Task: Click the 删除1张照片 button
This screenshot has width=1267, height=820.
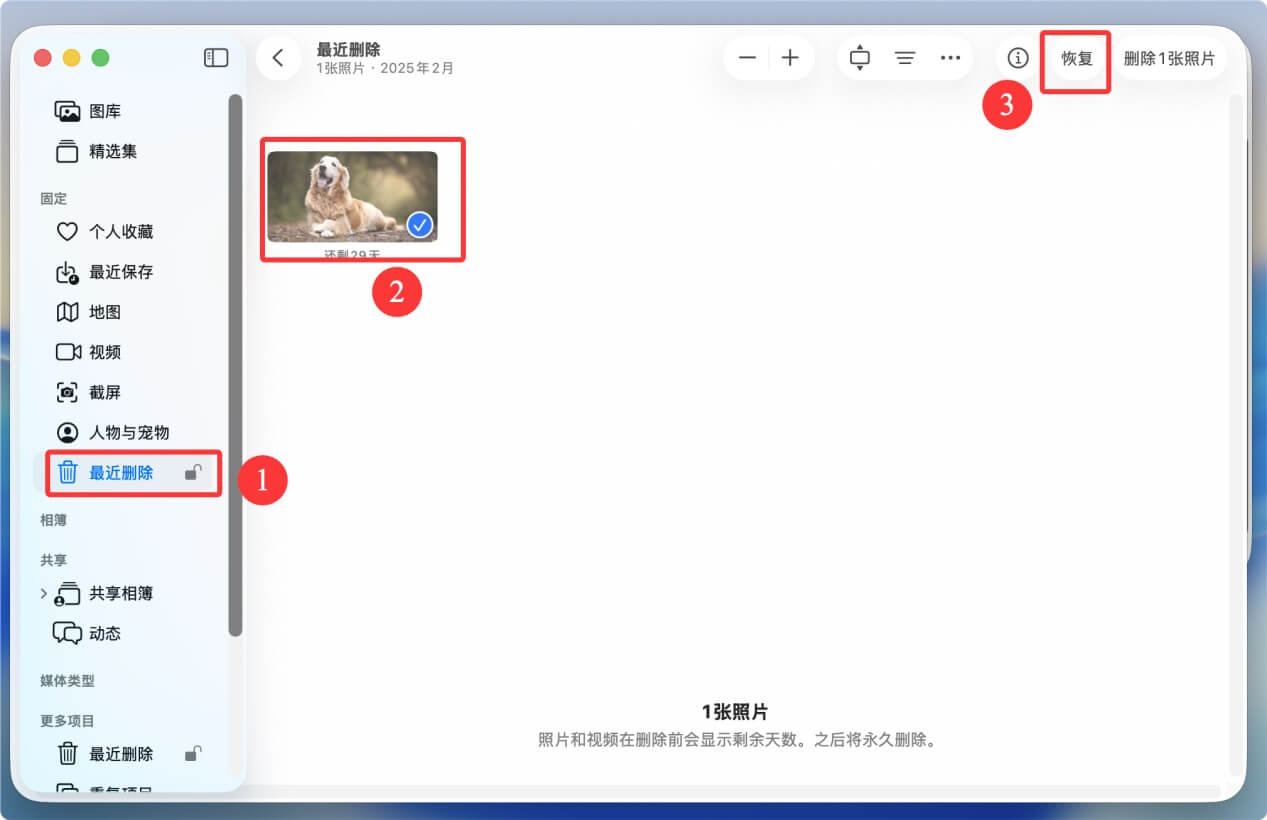Action: pyautogui.click(x=1170, y=58)
